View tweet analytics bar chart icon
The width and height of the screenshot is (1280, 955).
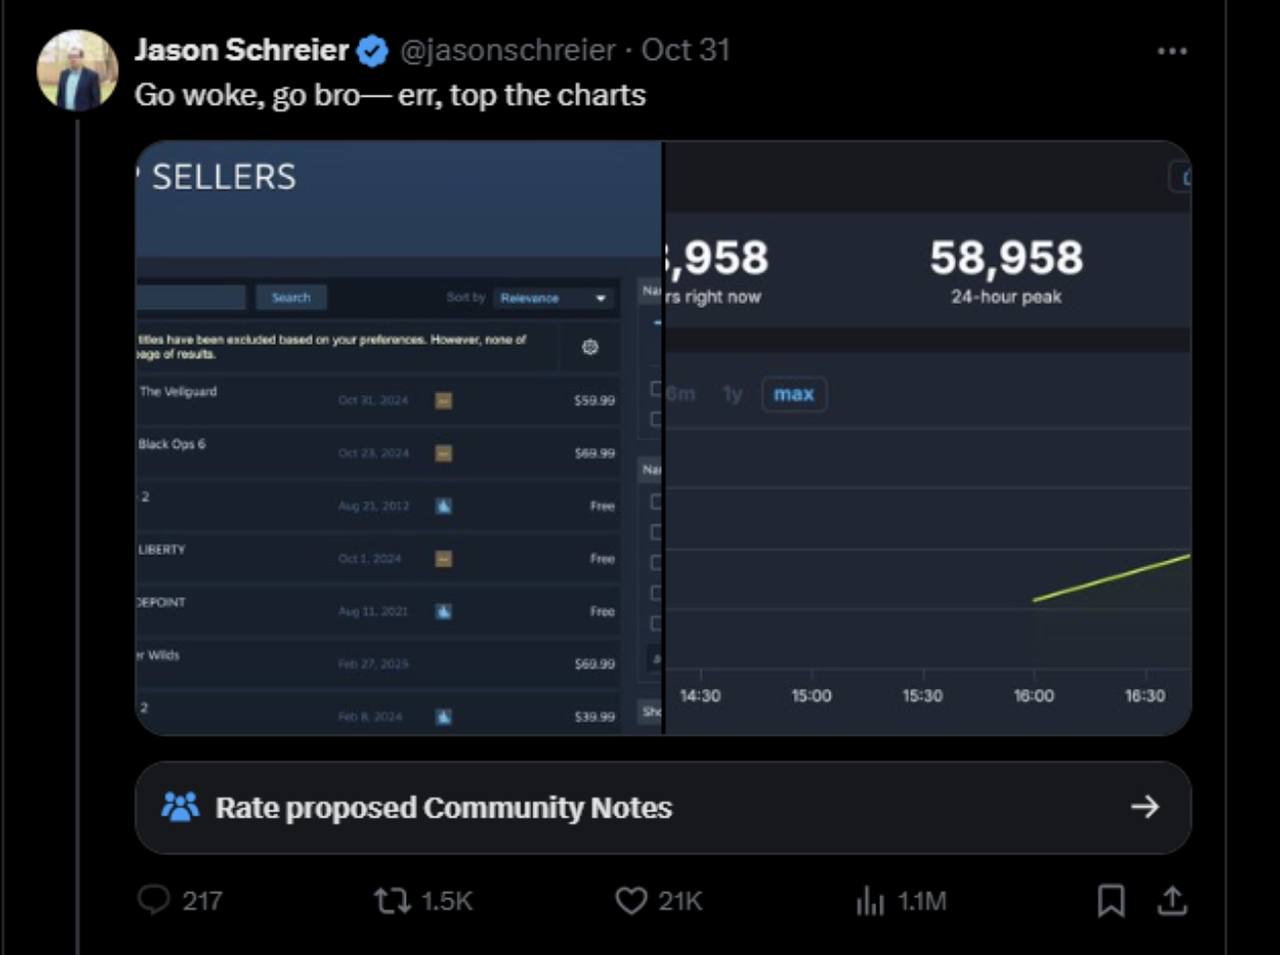point(870,900)
